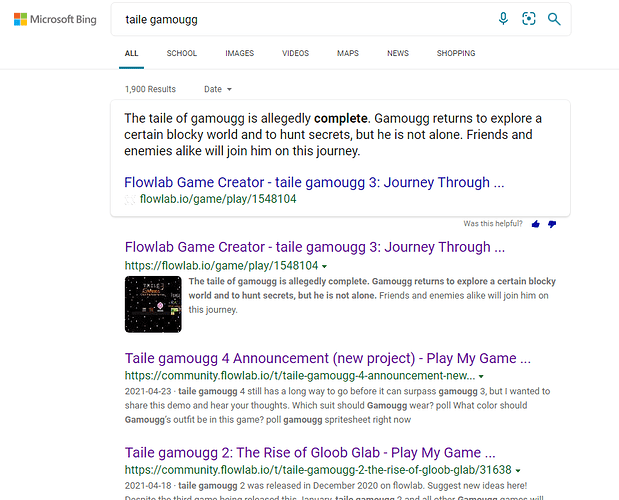
Task: Open Taile gamougg 4 Announcement result
Action: pyautogui.click(x=328, y=358)
